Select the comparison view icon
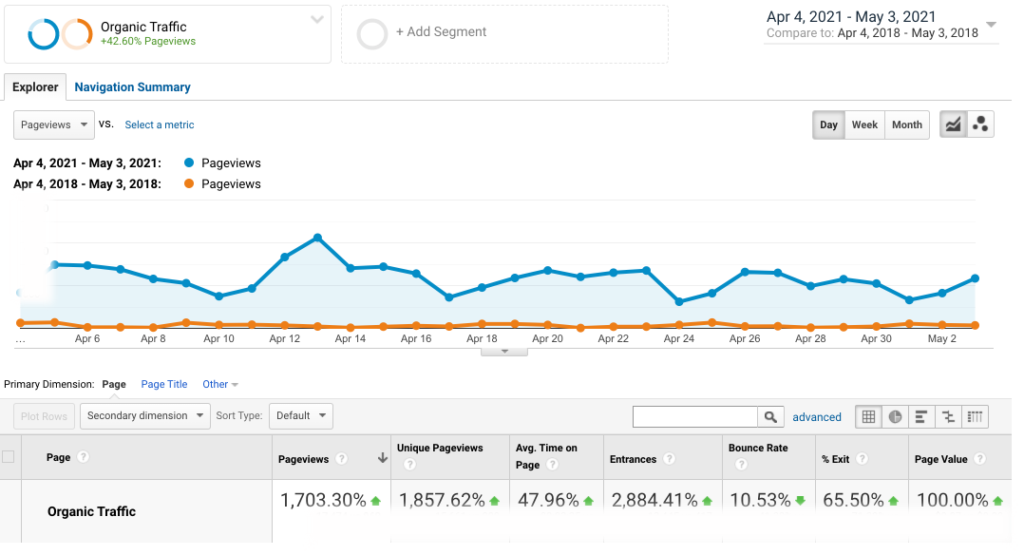 click(948, 417)
